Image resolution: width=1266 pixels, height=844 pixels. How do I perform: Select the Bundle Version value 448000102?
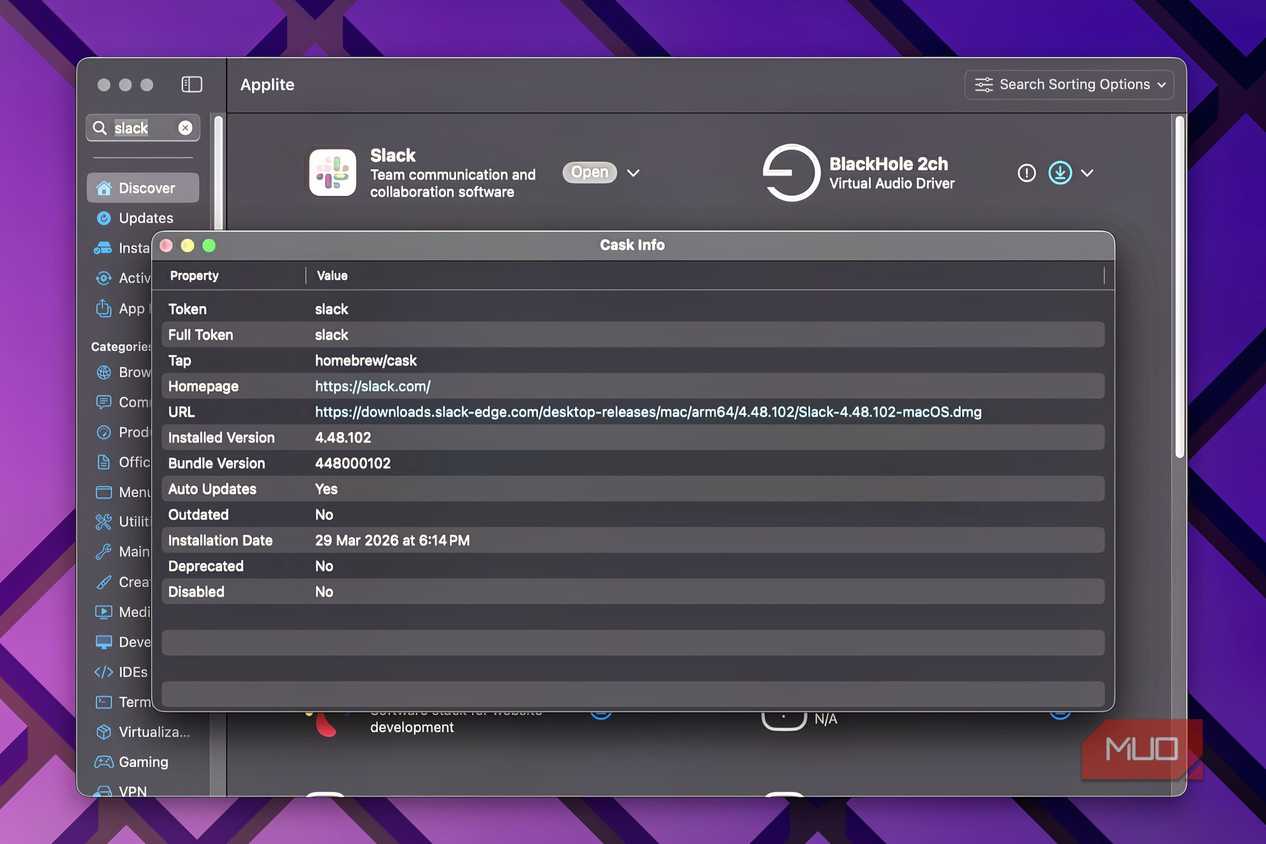click(x=353, y=464)
